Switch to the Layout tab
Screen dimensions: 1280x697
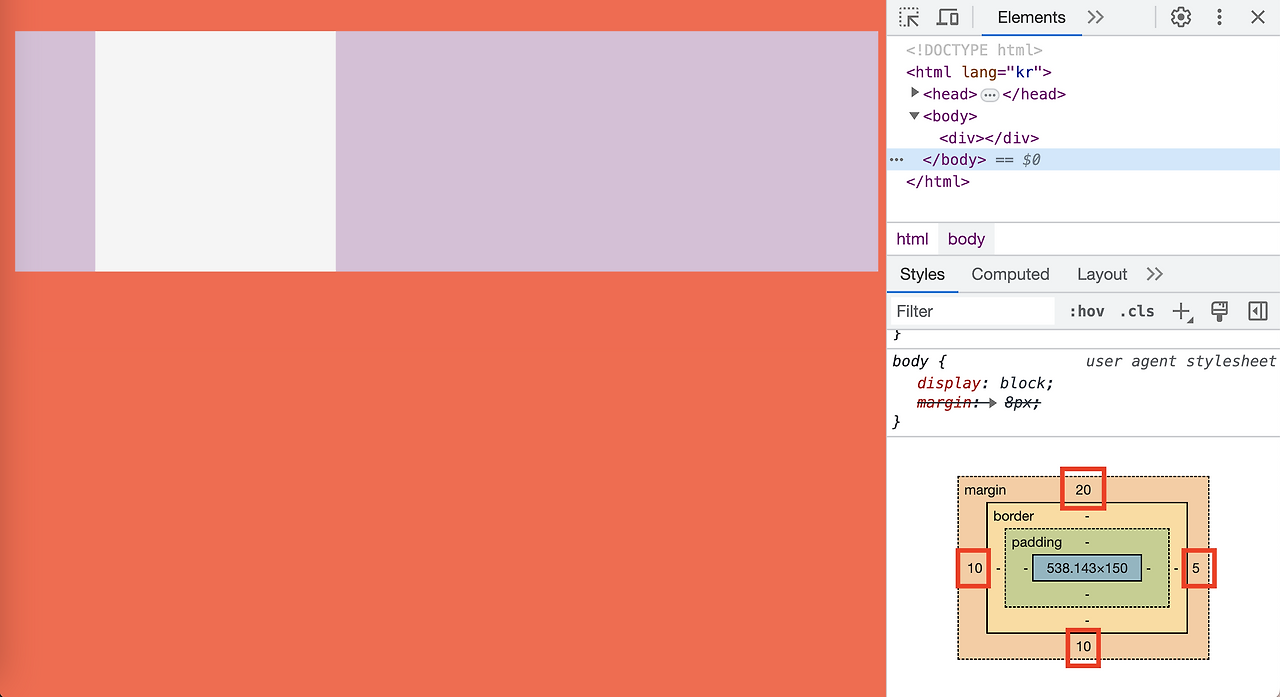(x=1102, y=274)
